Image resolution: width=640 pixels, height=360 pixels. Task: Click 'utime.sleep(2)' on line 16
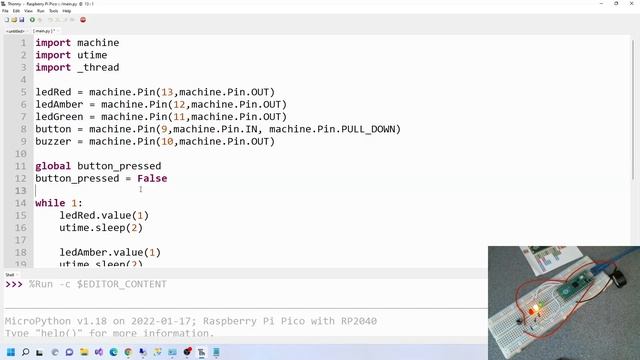[101, 228]
